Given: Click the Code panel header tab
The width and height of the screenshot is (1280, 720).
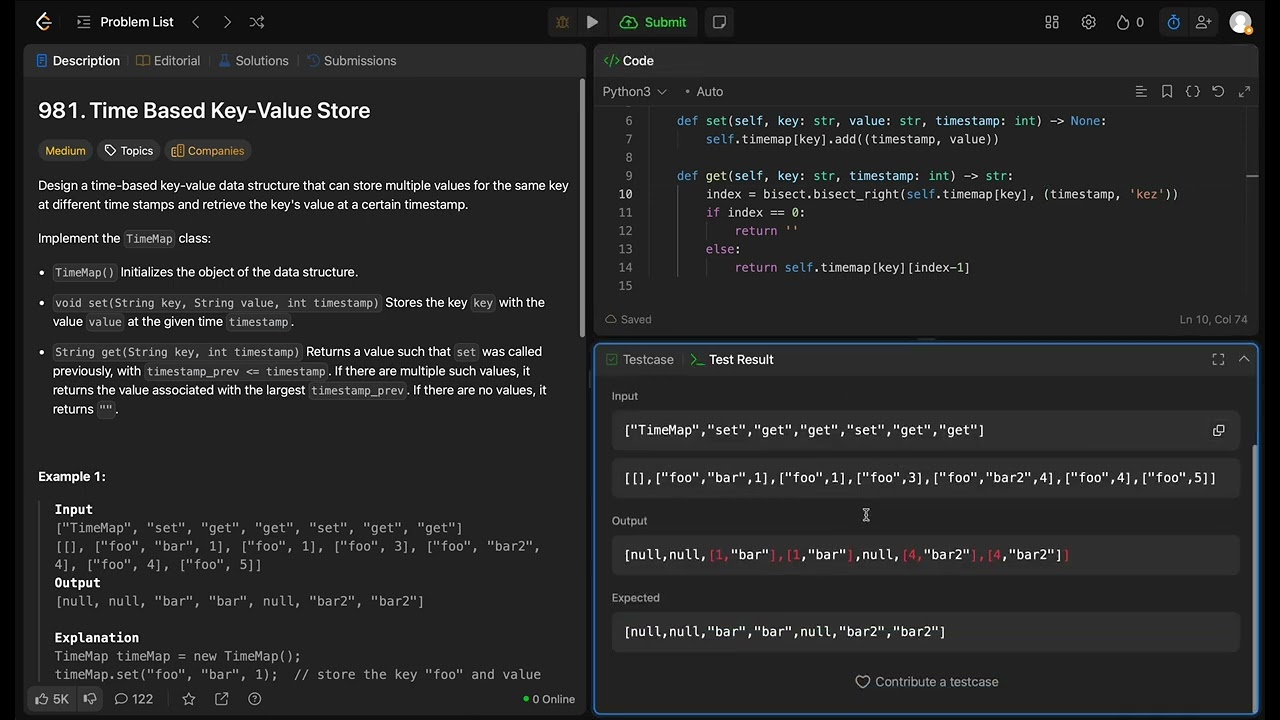Looking at the screenshot, I should [x=628, y=61].
